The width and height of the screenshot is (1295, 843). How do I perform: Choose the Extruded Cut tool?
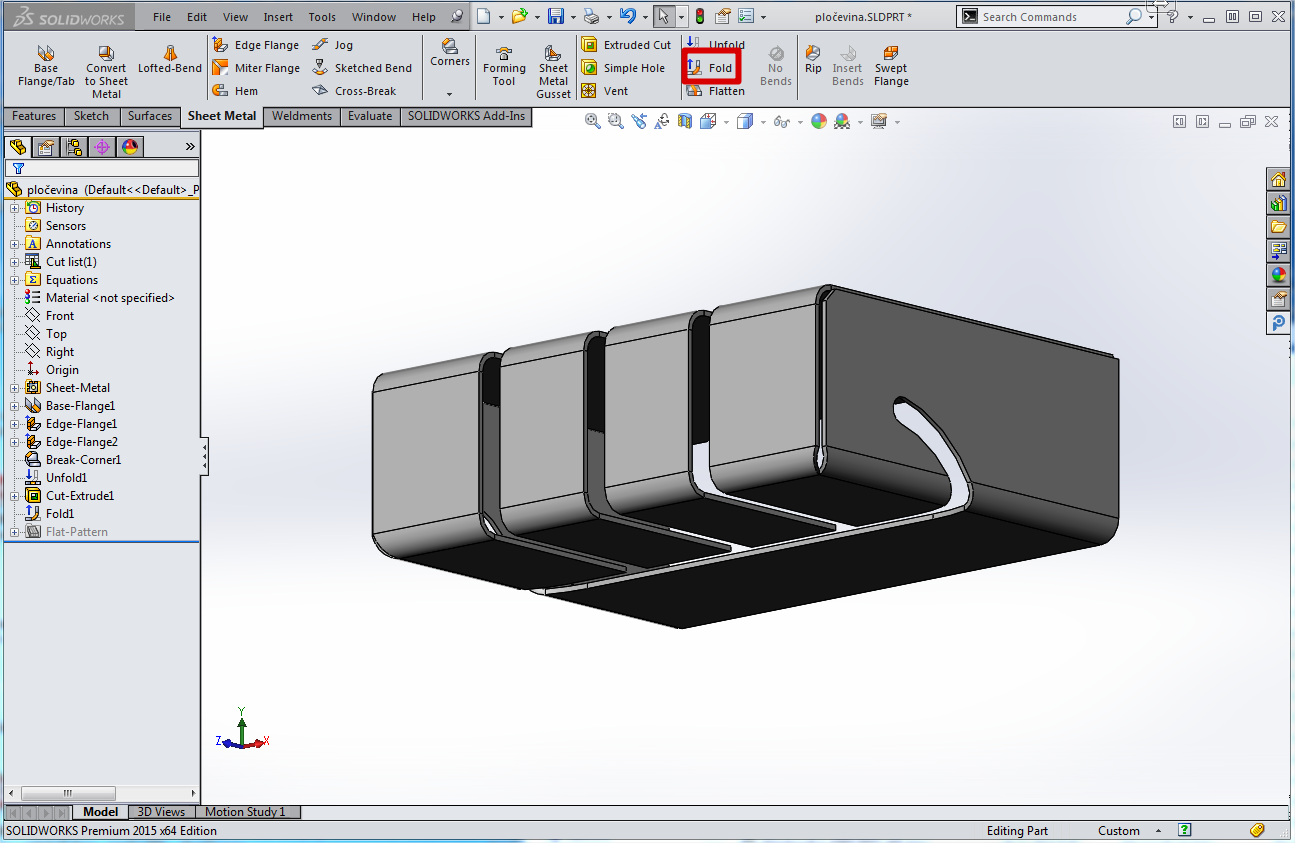[x=626, y=45]
